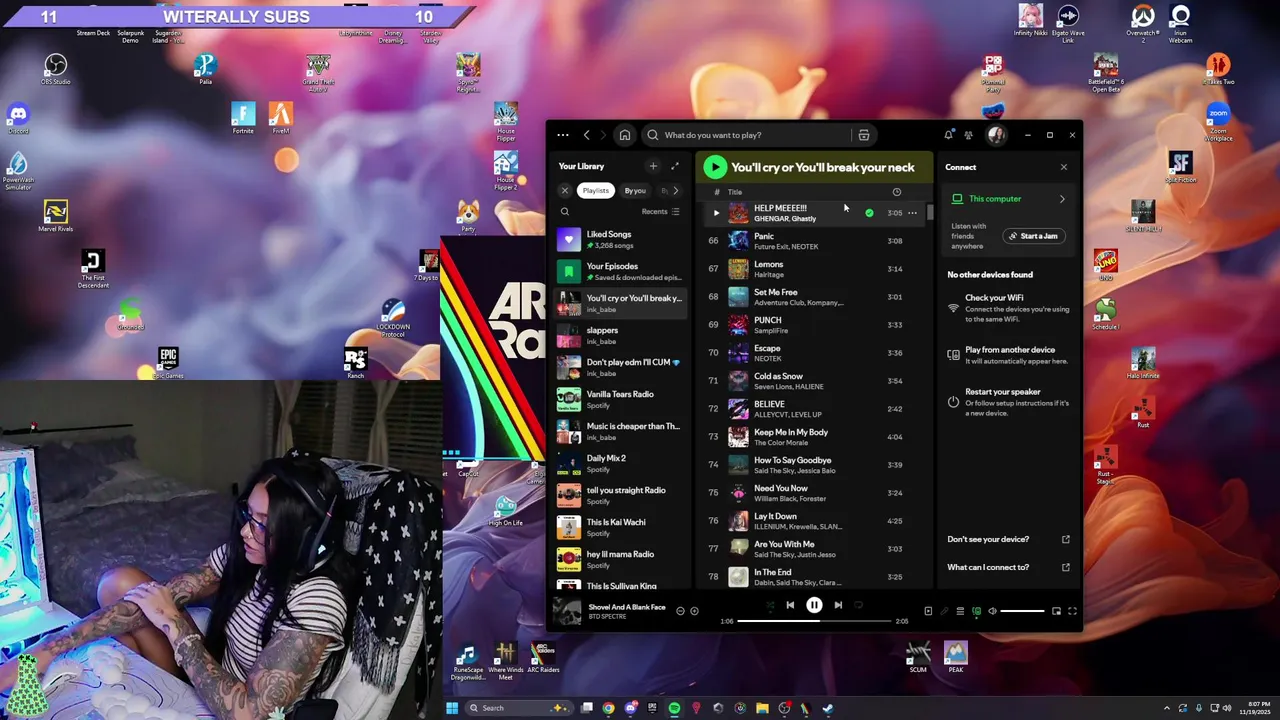The image size is (1280, 720).
Task: Click the now-playing album cover thumbnail
Action: click(567, 611)
